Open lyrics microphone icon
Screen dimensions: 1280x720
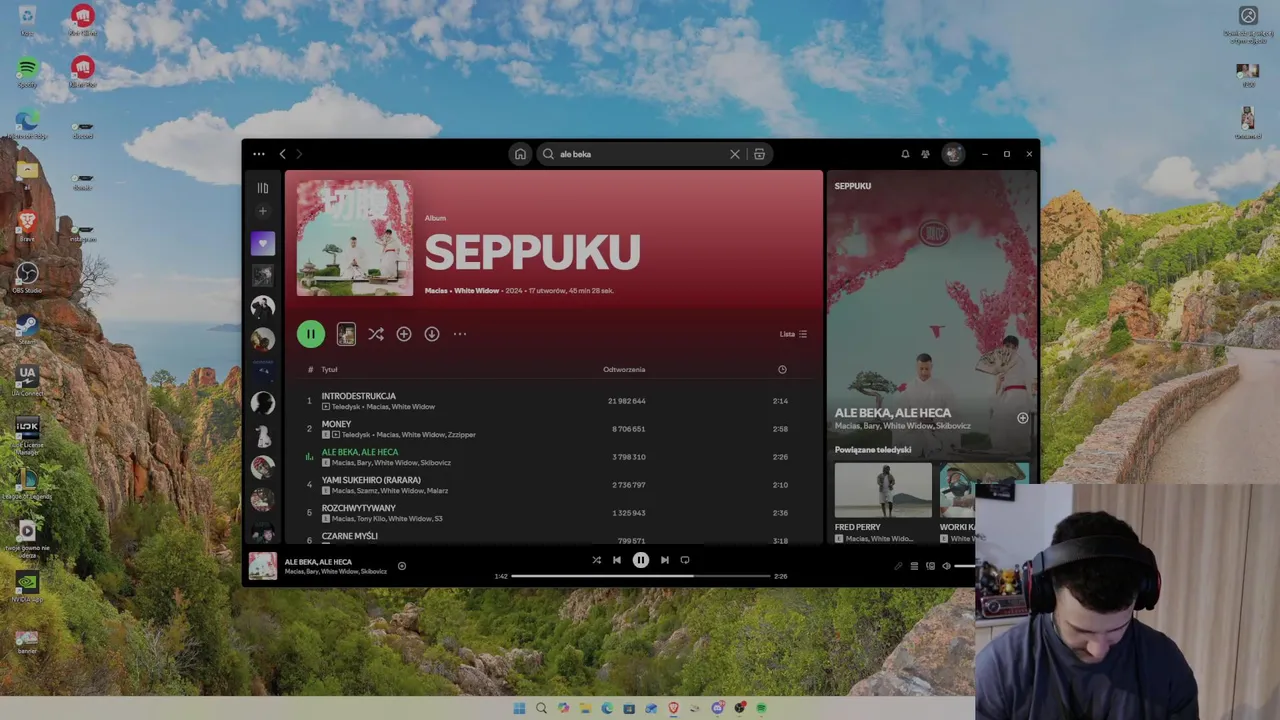898,566
